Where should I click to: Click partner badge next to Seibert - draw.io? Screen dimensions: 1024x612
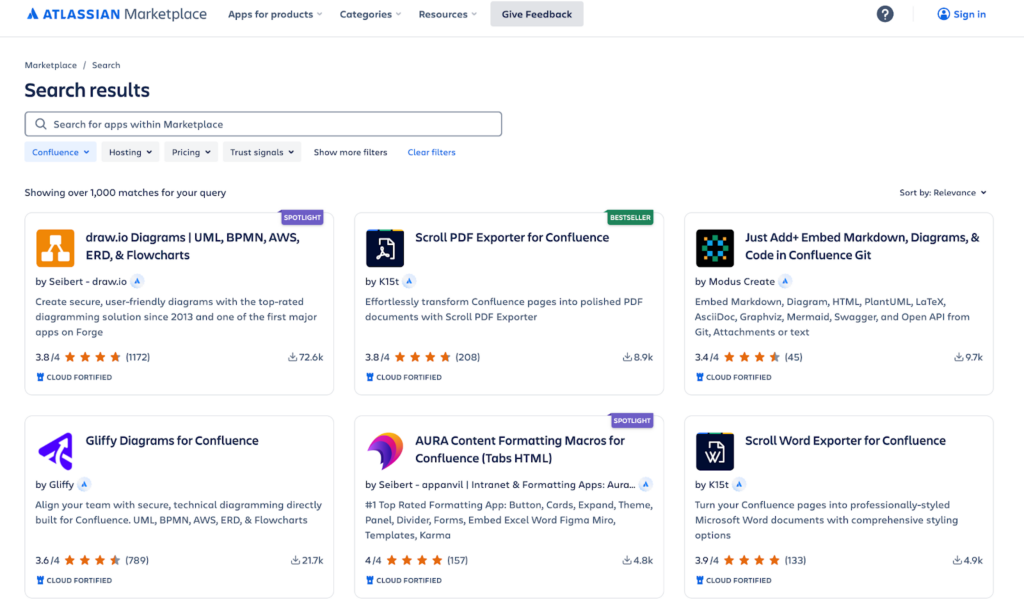(x=137, y=282)
